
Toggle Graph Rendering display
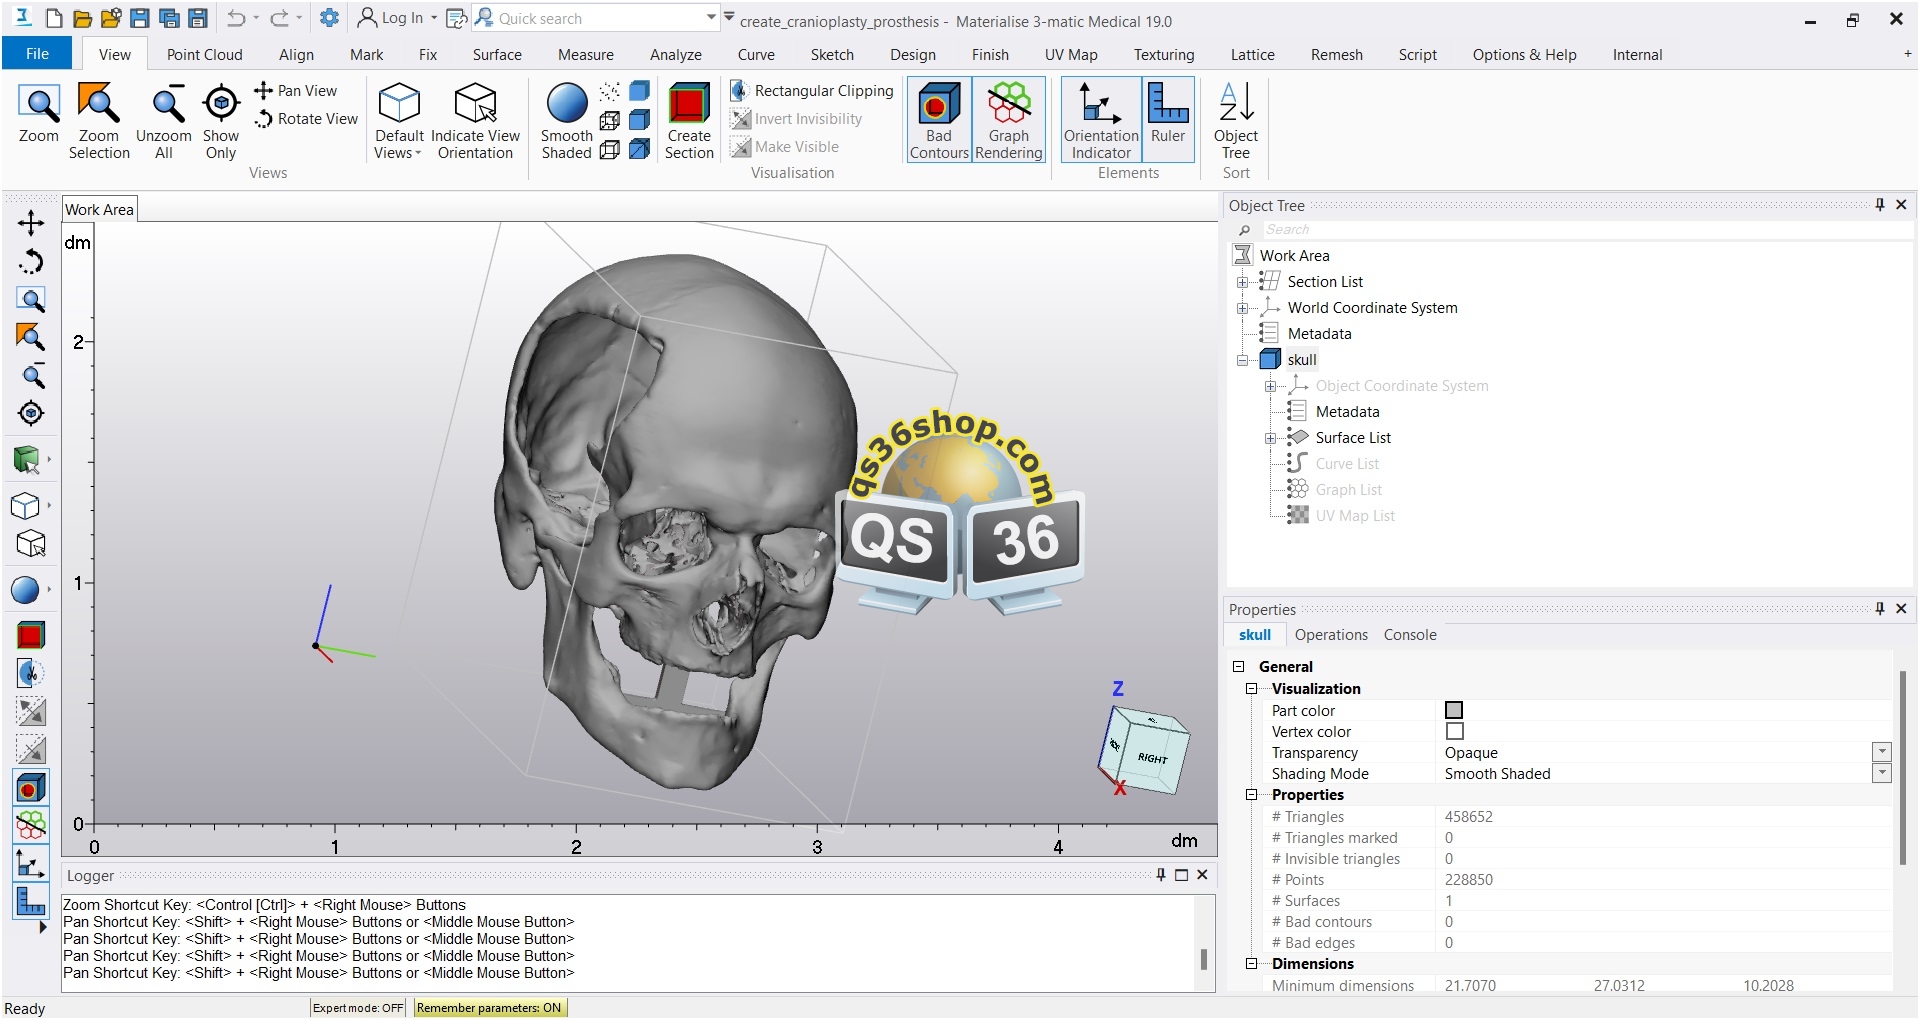(x=1009, y=121)
